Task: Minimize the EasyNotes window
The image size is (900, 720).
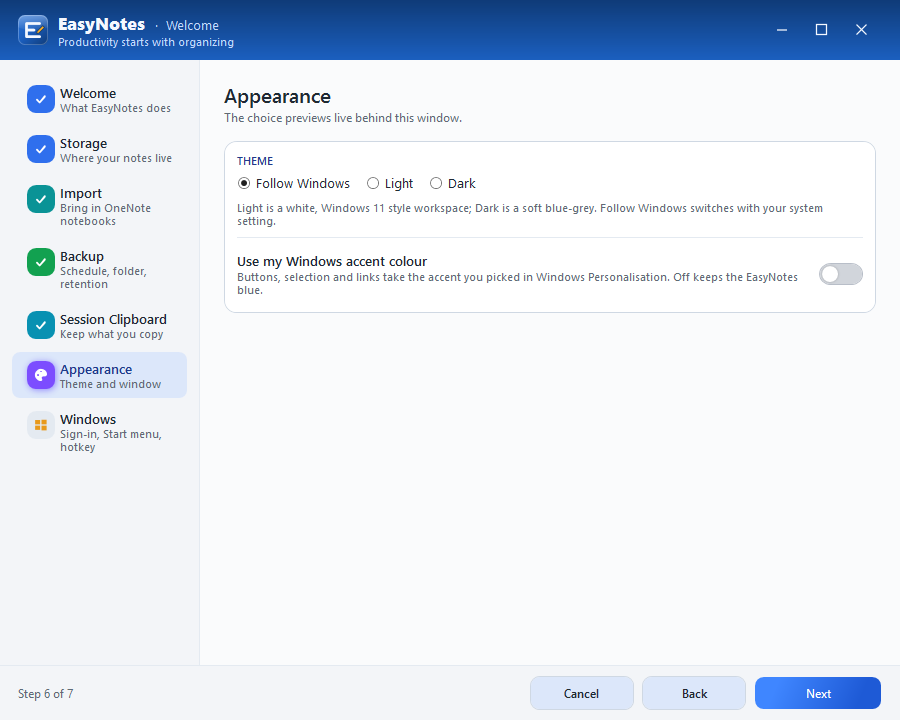Action: point(782,30)
